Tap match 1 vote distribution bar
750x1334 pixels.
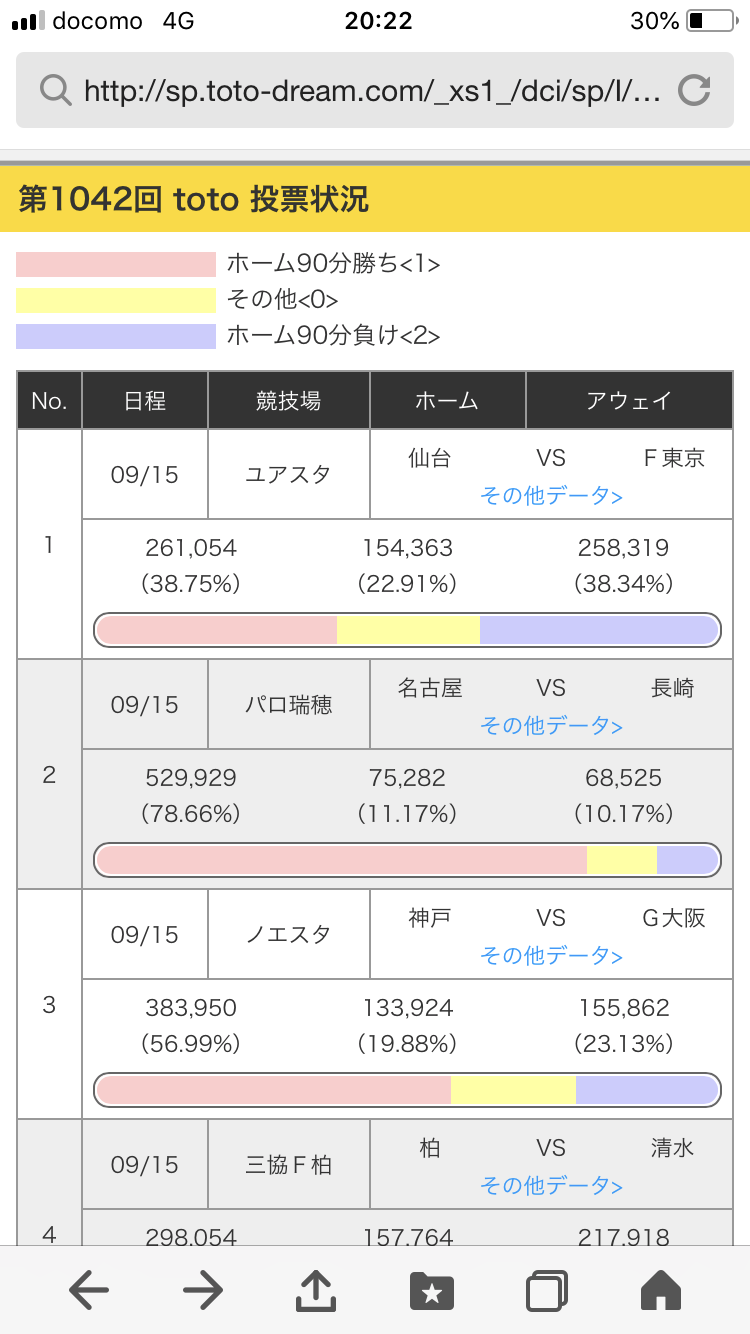click(407, 630)
